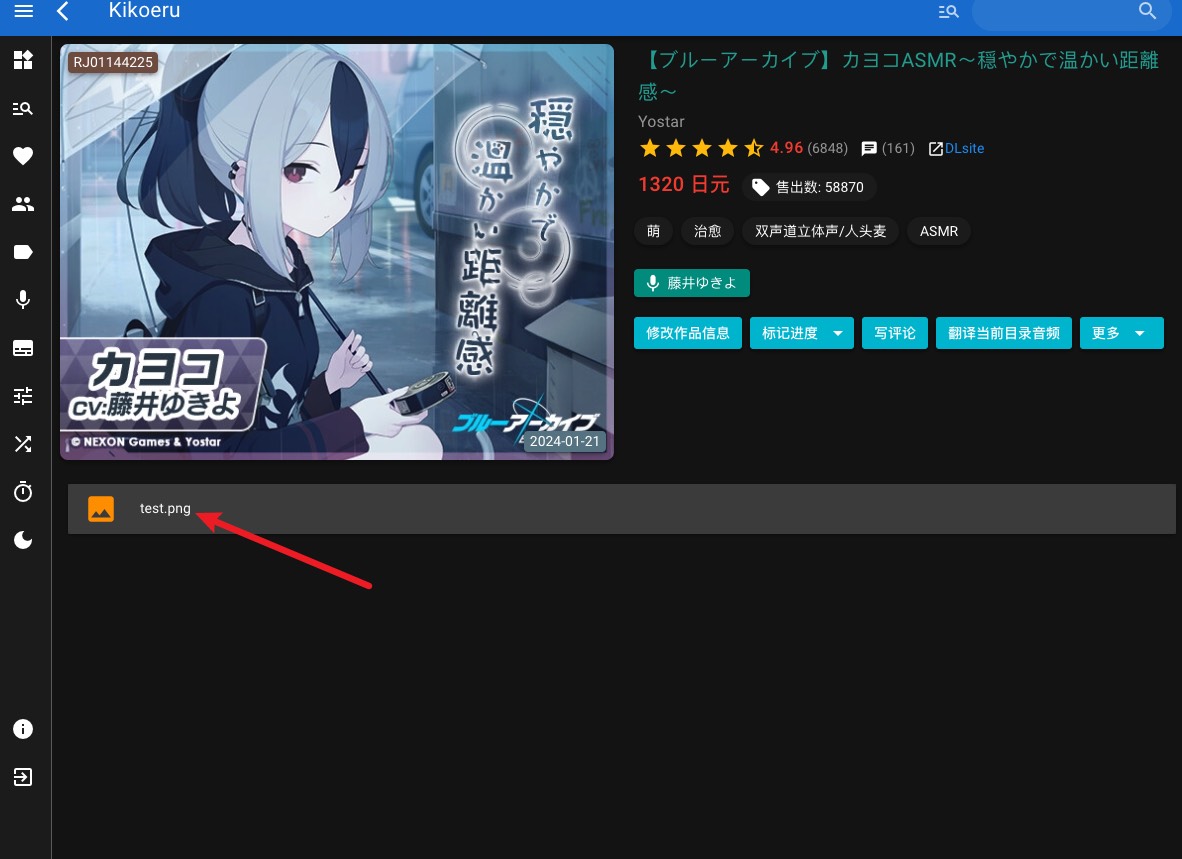Toggle dark mode with the moon icon

tap(23, 540)
